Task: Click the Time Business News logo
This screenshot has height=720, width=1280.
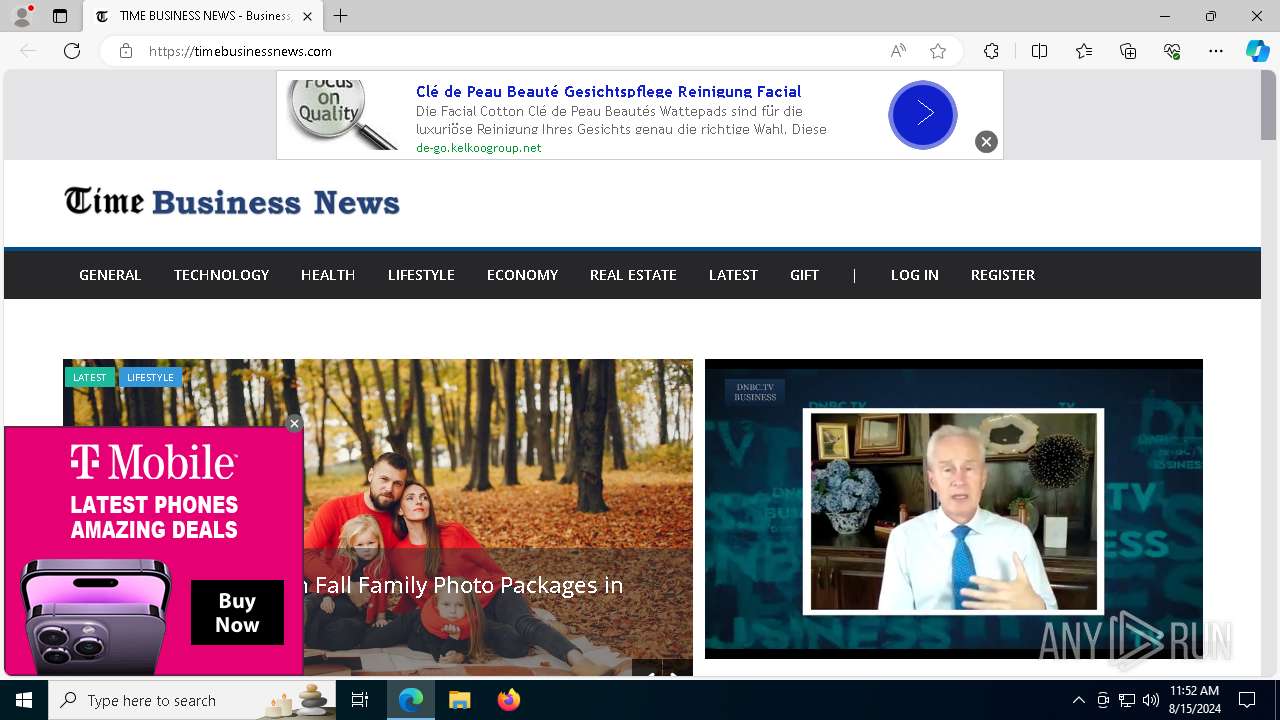Action: tap(232, 202)
